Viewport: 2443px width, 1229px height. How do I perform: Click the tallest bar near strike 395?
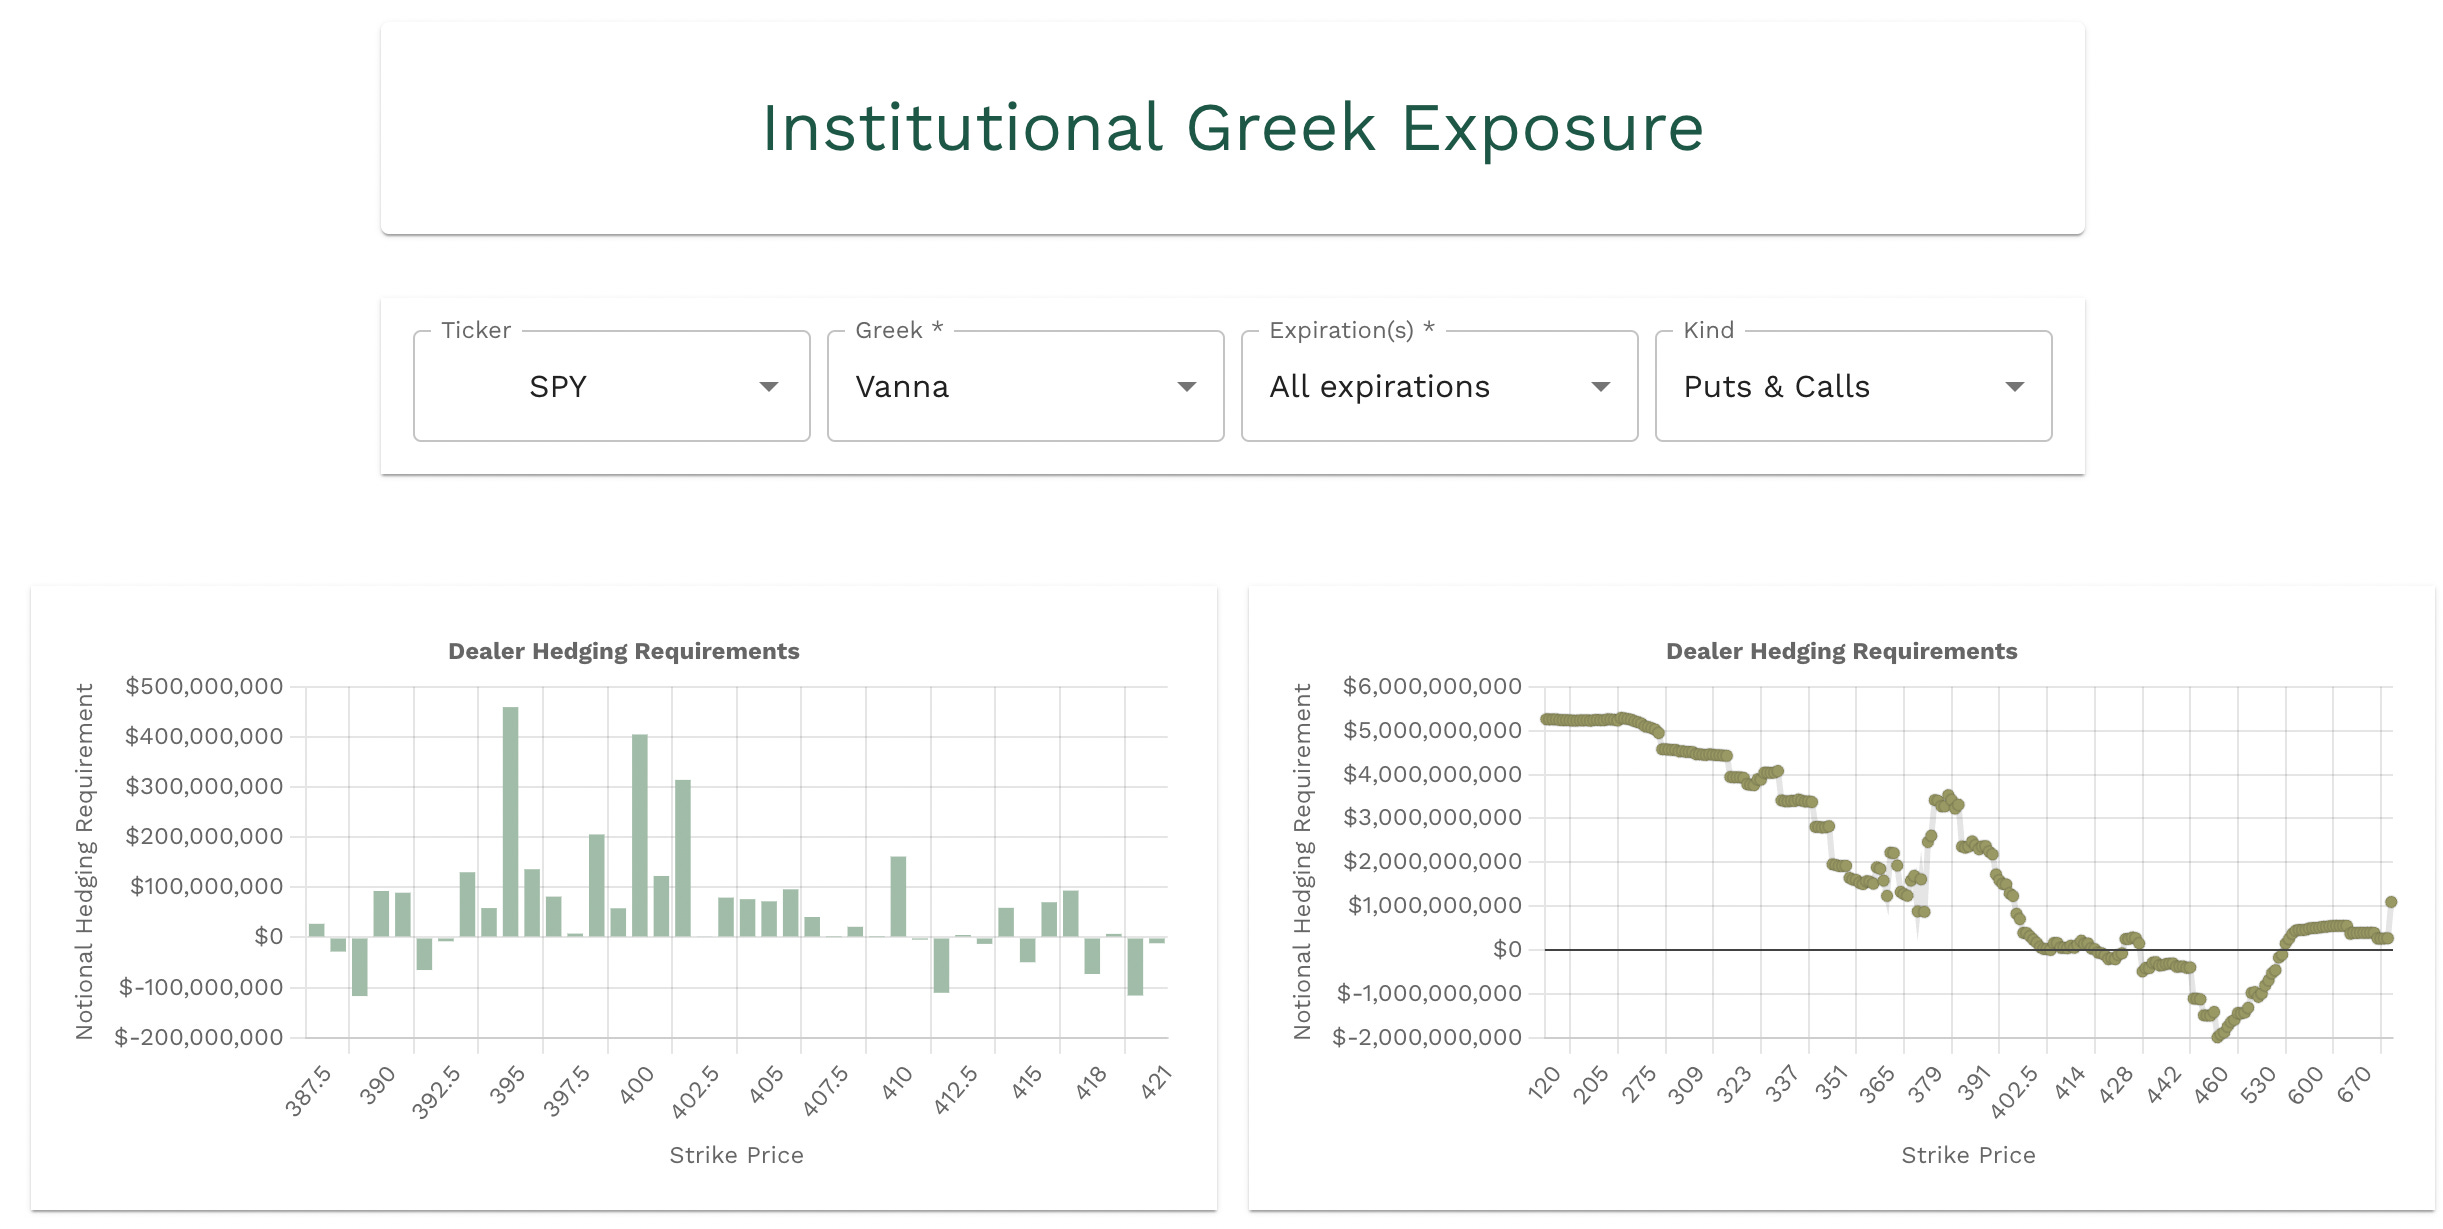510,820
